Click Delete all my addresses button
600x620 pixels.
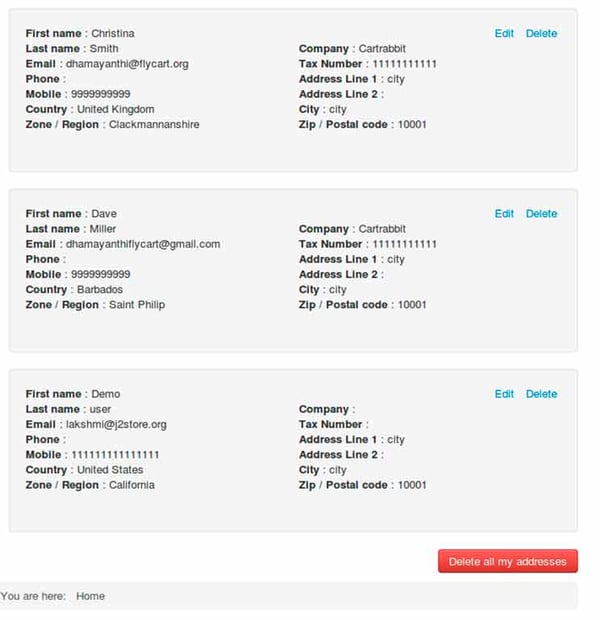tap(507, 561)
